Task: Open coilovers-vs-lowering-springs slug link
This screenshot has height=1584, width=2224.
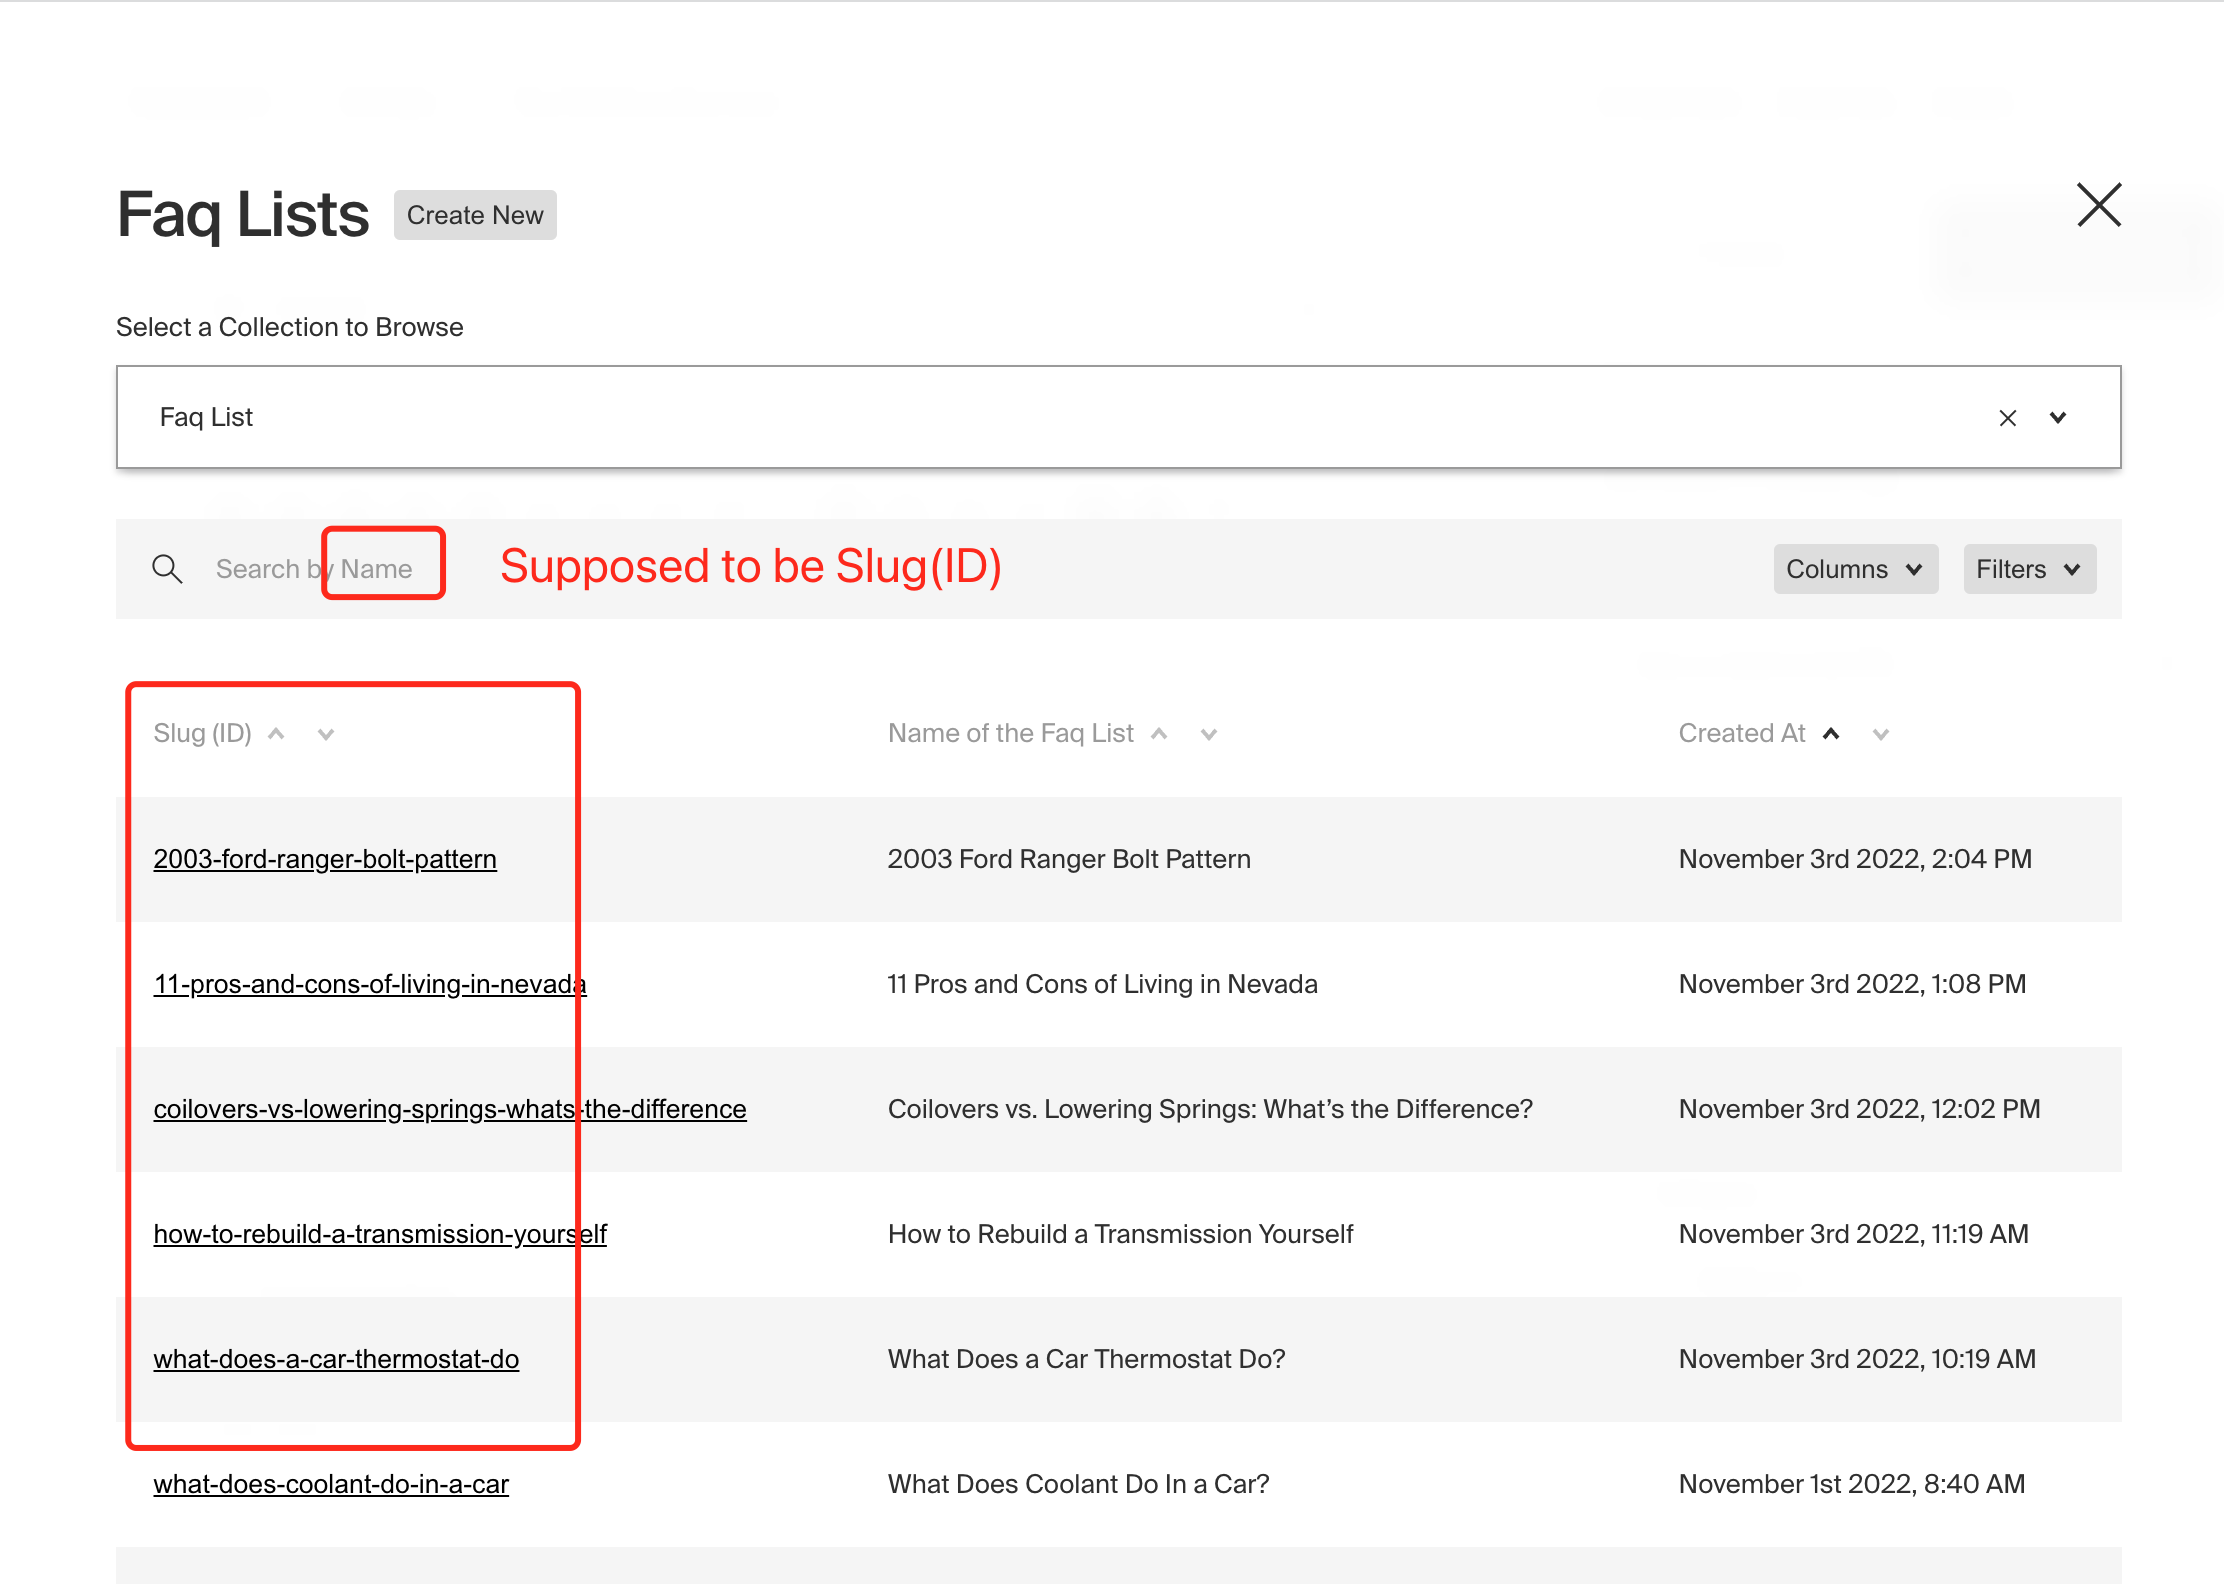Action: (449, 1109)
